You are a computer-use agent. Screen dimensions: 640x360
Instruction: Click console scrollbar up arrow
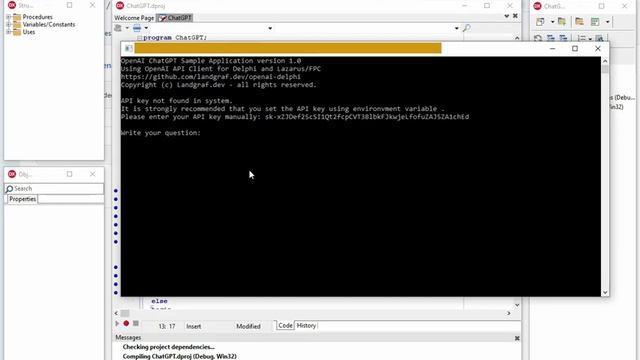pyautogui.click(x=605, y=61)
